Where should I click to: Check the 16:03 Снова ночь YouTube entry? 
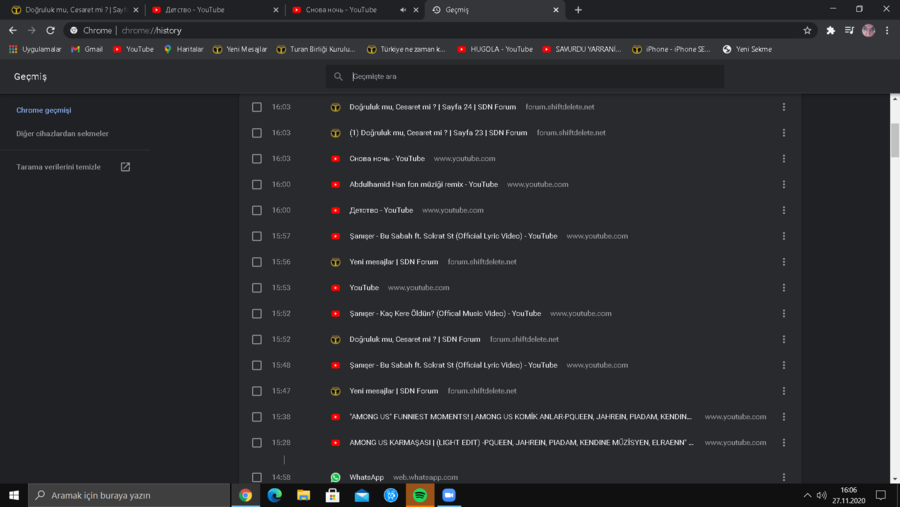point(257,158)
